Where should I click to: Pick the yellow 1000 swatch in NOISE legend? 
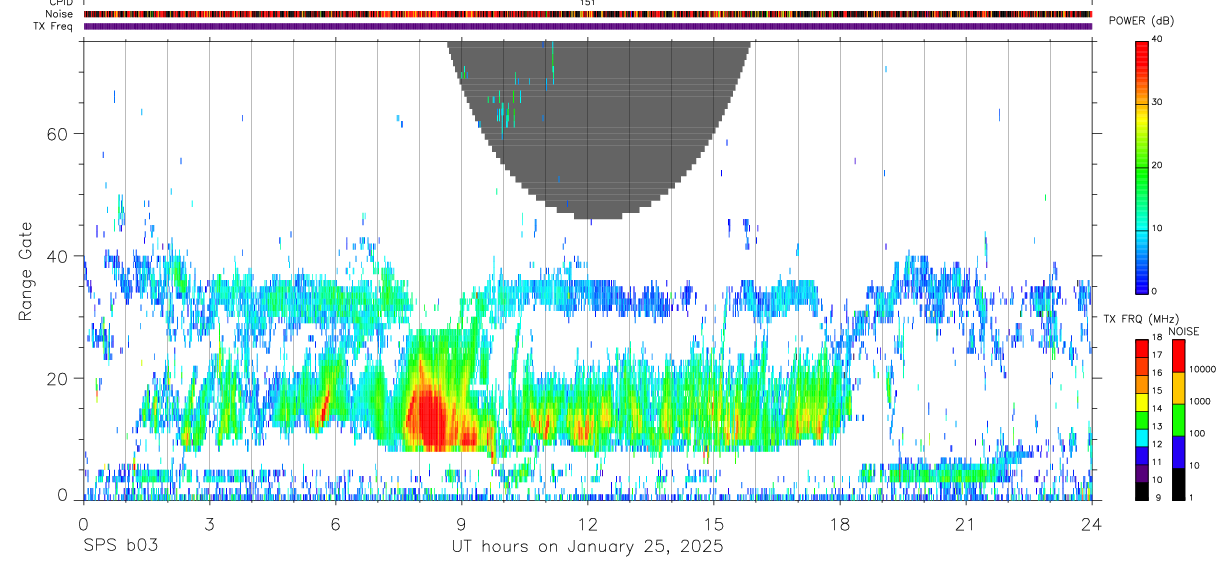(1177, 388)
